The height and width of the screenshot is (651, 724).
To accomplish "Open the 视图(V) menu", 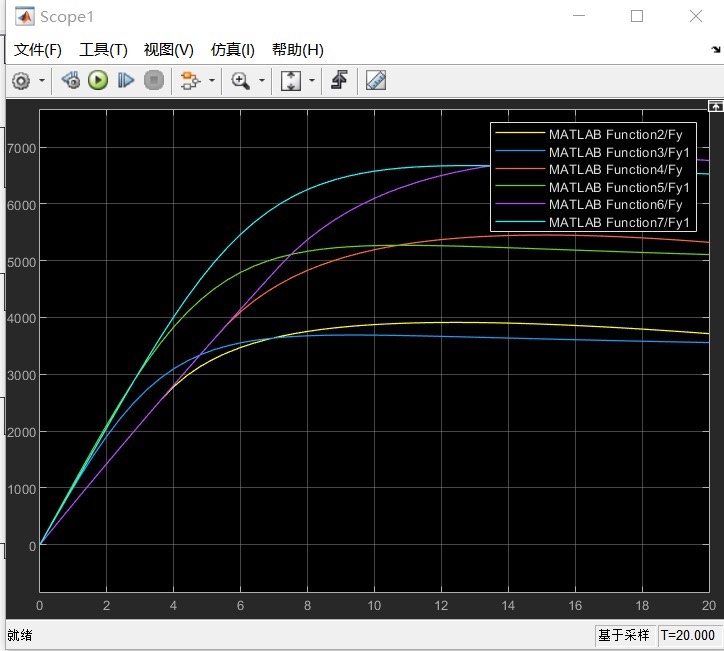I will tap(169, 49).
